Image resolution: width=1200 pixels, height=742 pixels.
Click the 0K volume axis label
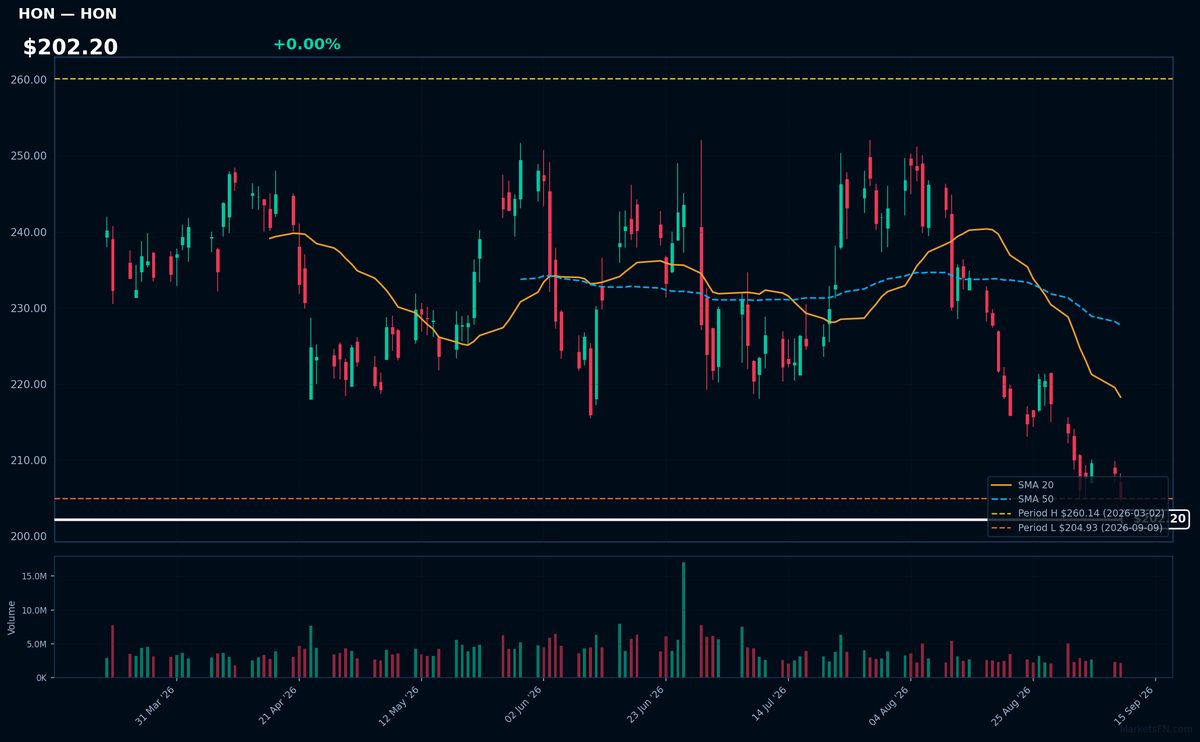click(41, 678)
